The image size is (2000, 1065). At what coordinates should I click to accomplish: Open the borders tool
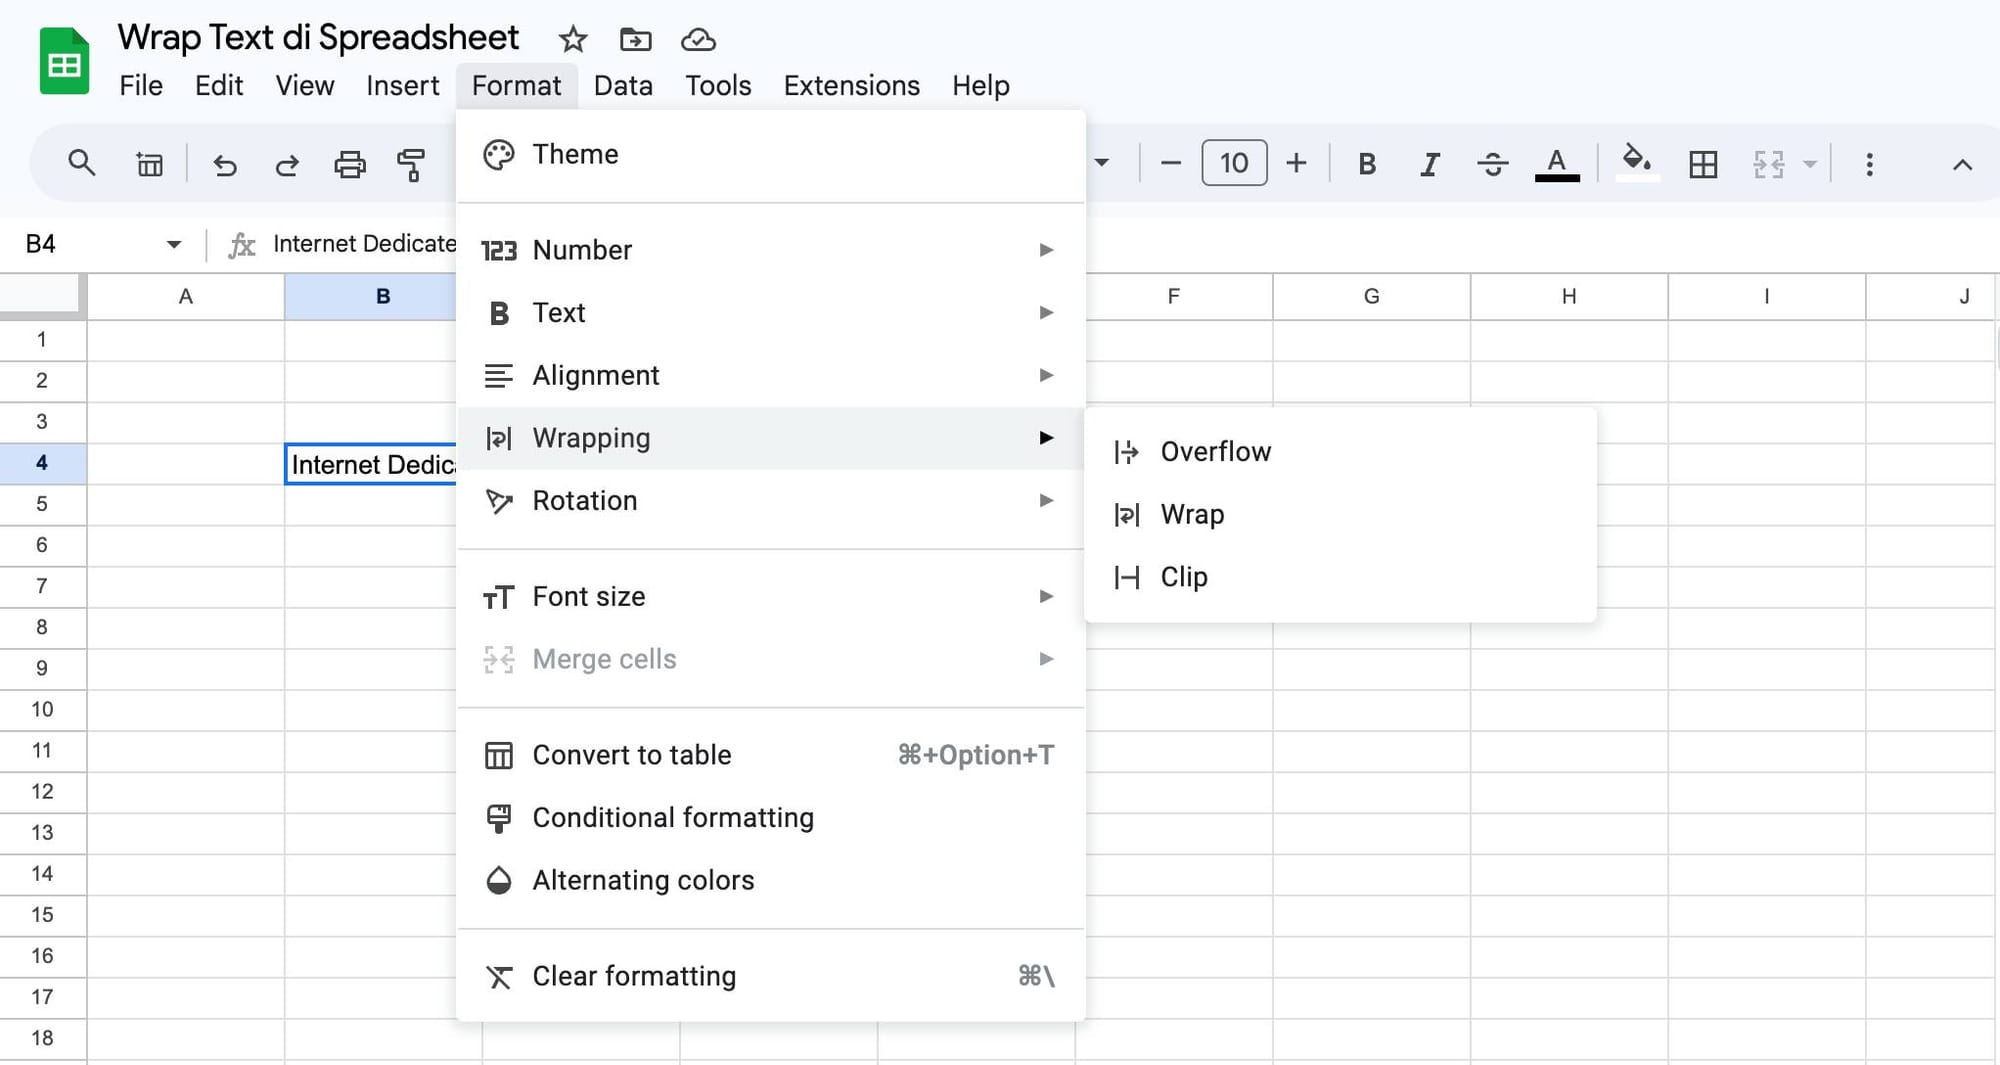tap(1703, 164)
